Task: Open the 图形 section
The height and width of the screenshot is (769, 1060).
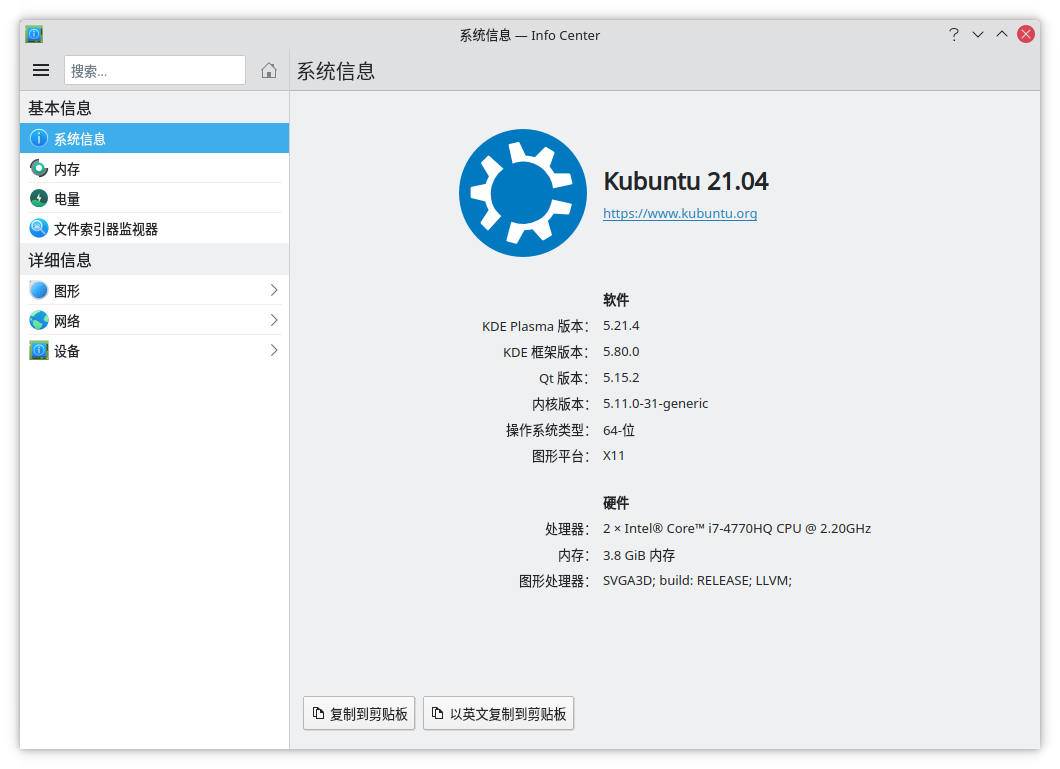Action: tap(155, 291)
